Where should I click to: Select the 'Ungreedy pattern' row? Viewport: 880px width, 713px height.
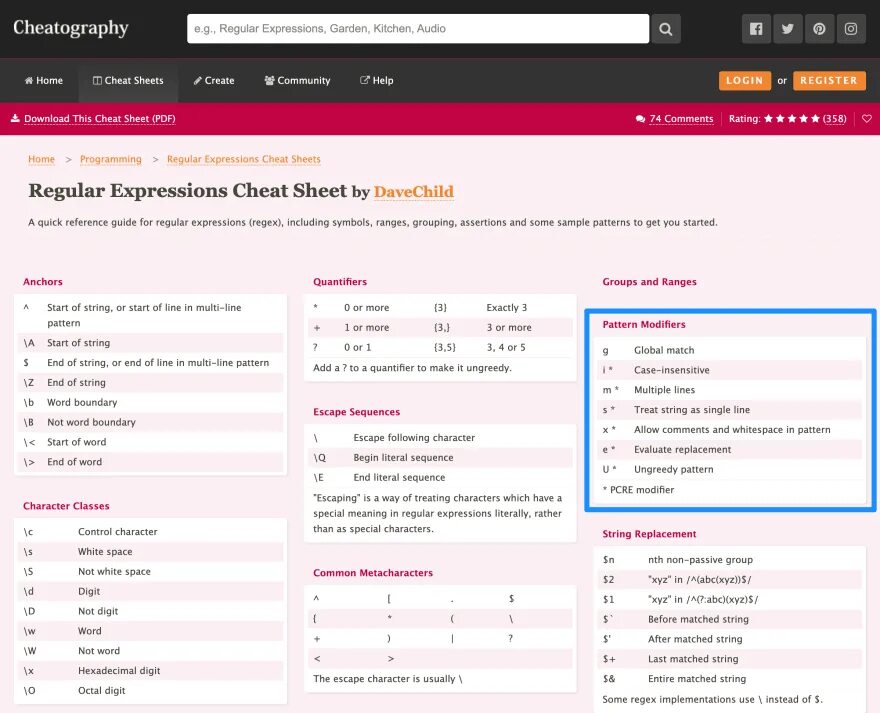(x=730, y=469)
